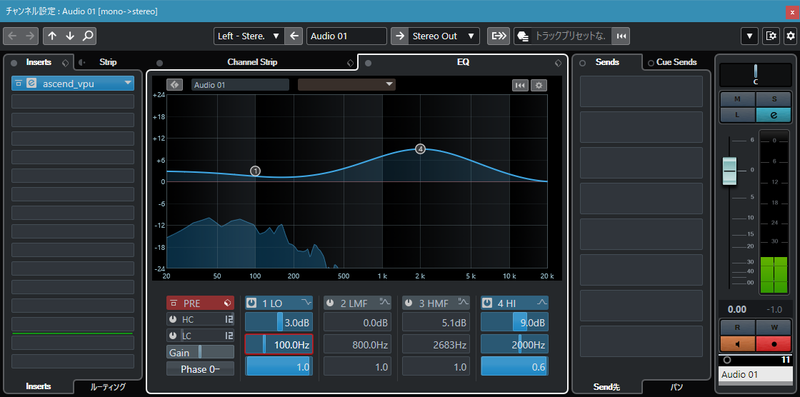800x397 pixels.
Task: Open the ascend_vpu insert dropdown arrow
Action: click(127, 84)
